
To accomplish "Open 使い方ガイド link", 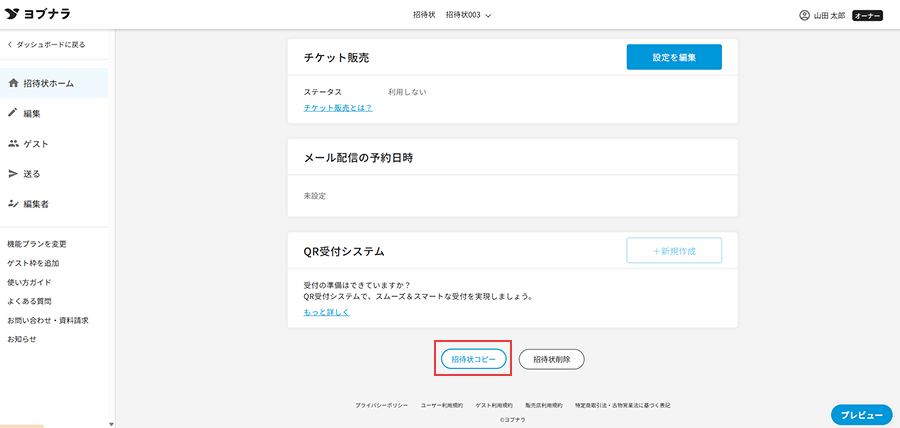I will pyautogui.click(x=29, y=282).
